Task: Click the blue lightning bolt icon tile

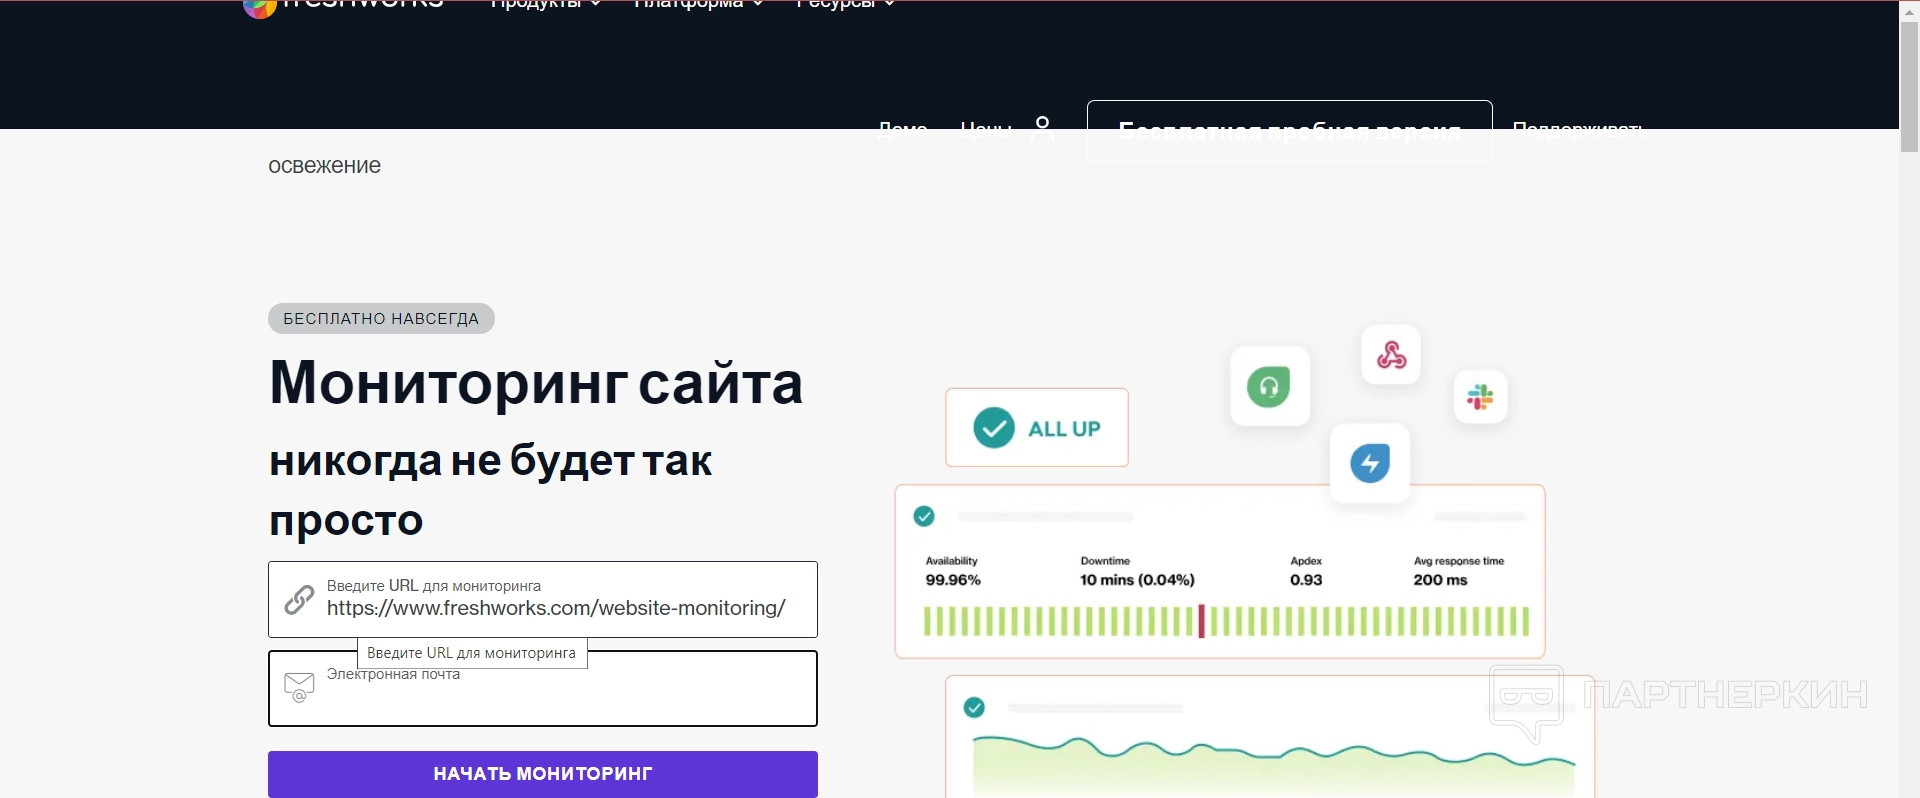Action: (1370, 463)
